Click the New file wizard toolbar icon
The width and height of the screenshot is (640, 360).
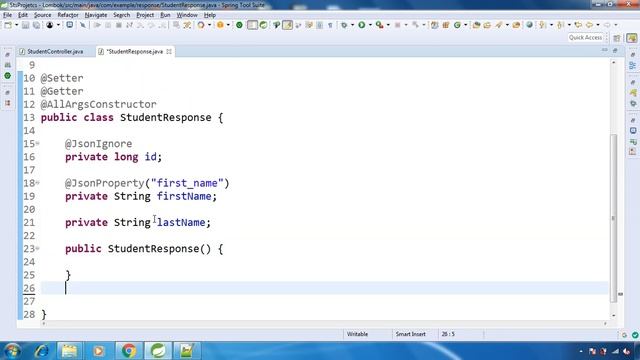[x=8, y=25]
